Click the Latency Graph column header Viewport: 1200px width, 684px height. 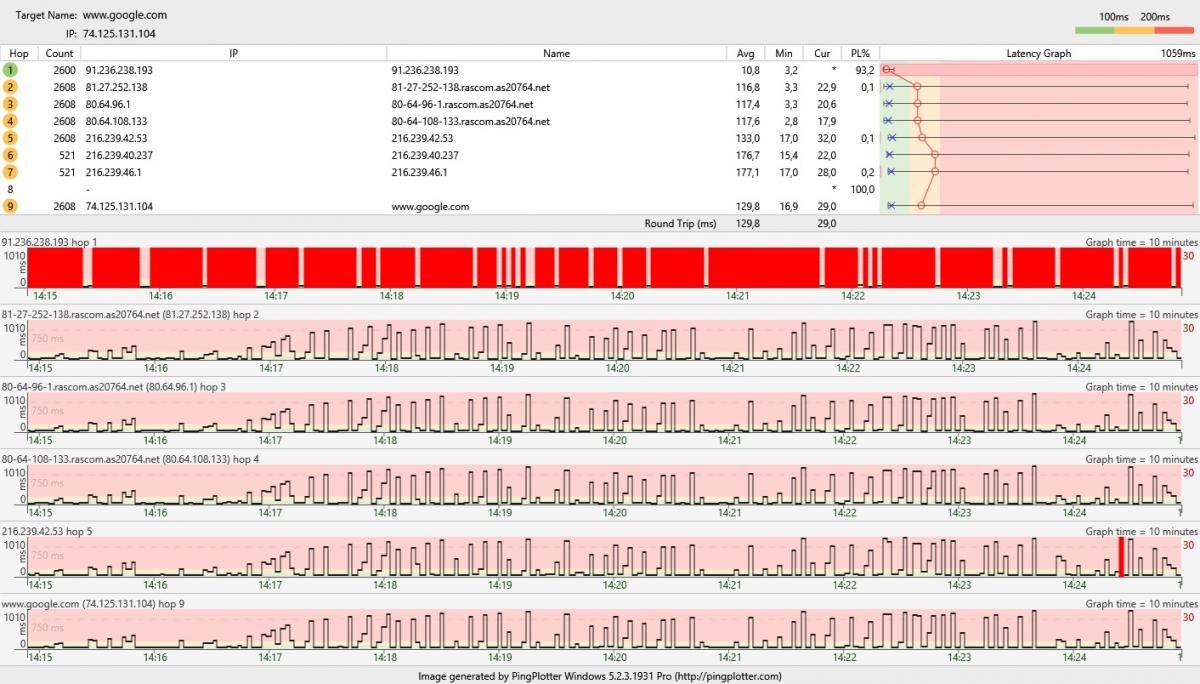tap(1038, 53)
